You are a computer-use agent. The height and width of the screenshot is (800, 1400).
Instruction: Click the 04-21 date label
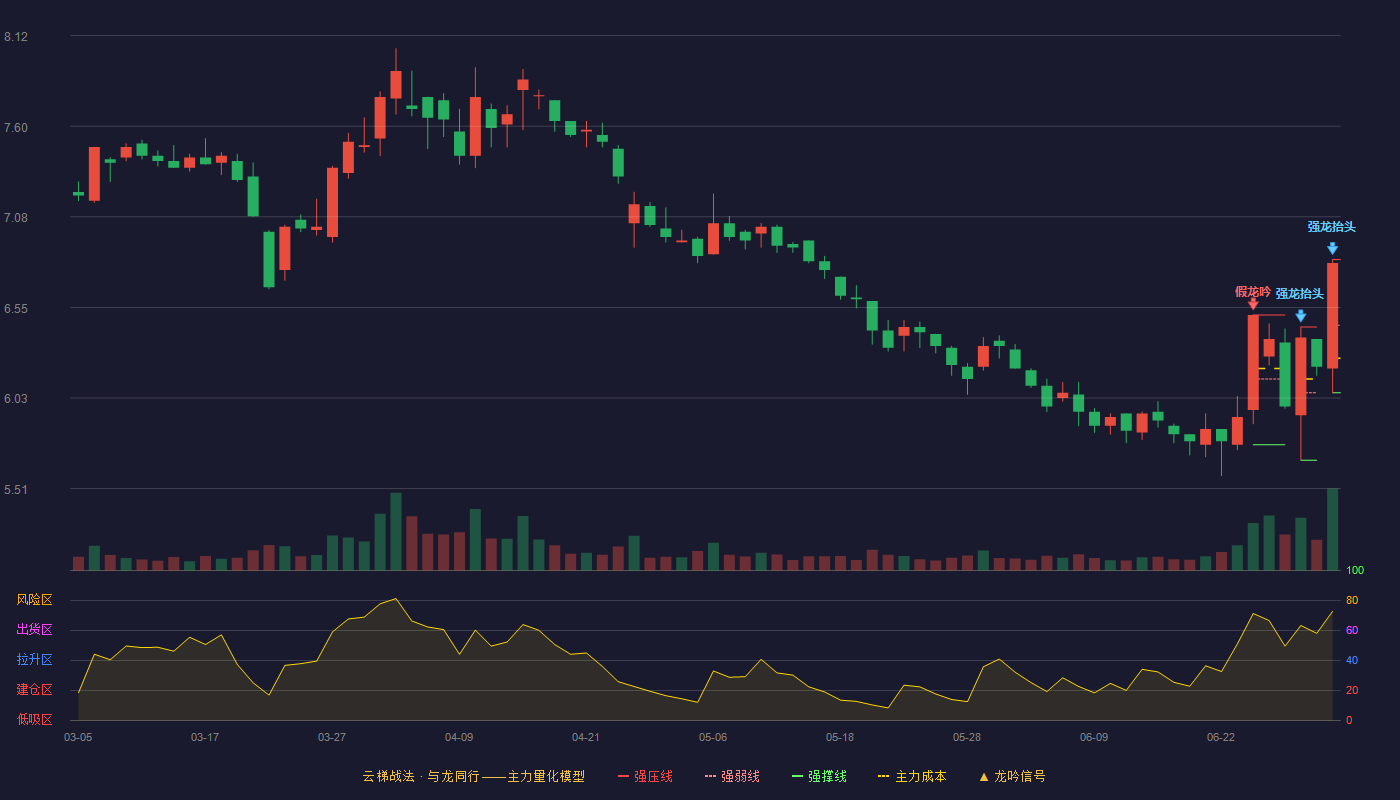pos(586,737)
